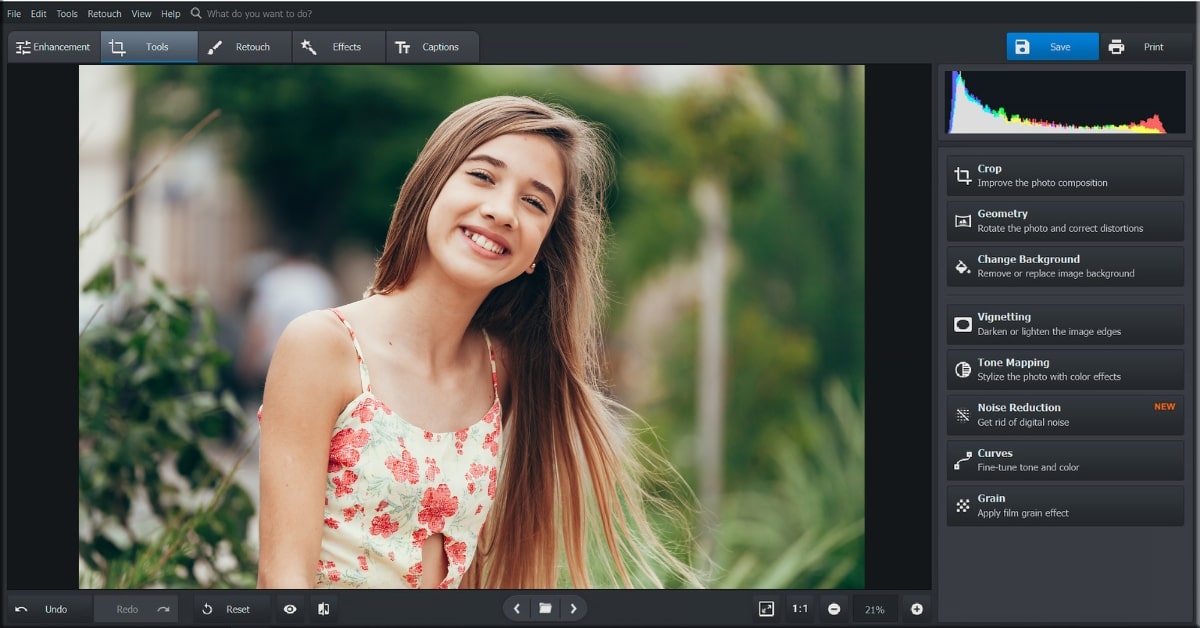Open the Noise Reduction tool
Image resolution: width=1200 pixels, height=628 pixels.
[1065, 414]
